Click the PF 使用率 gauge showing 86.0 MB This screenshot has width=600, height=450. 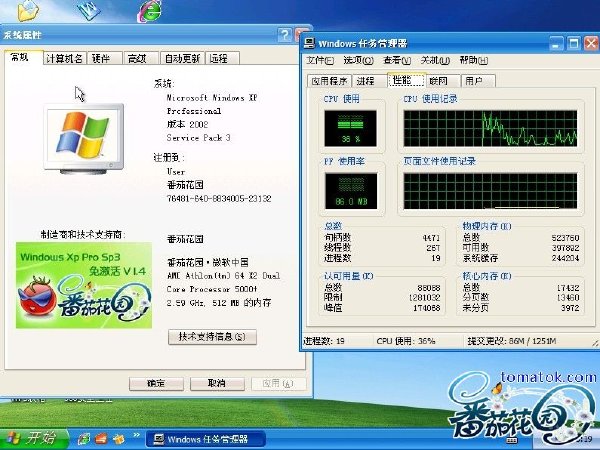(351, 191)
